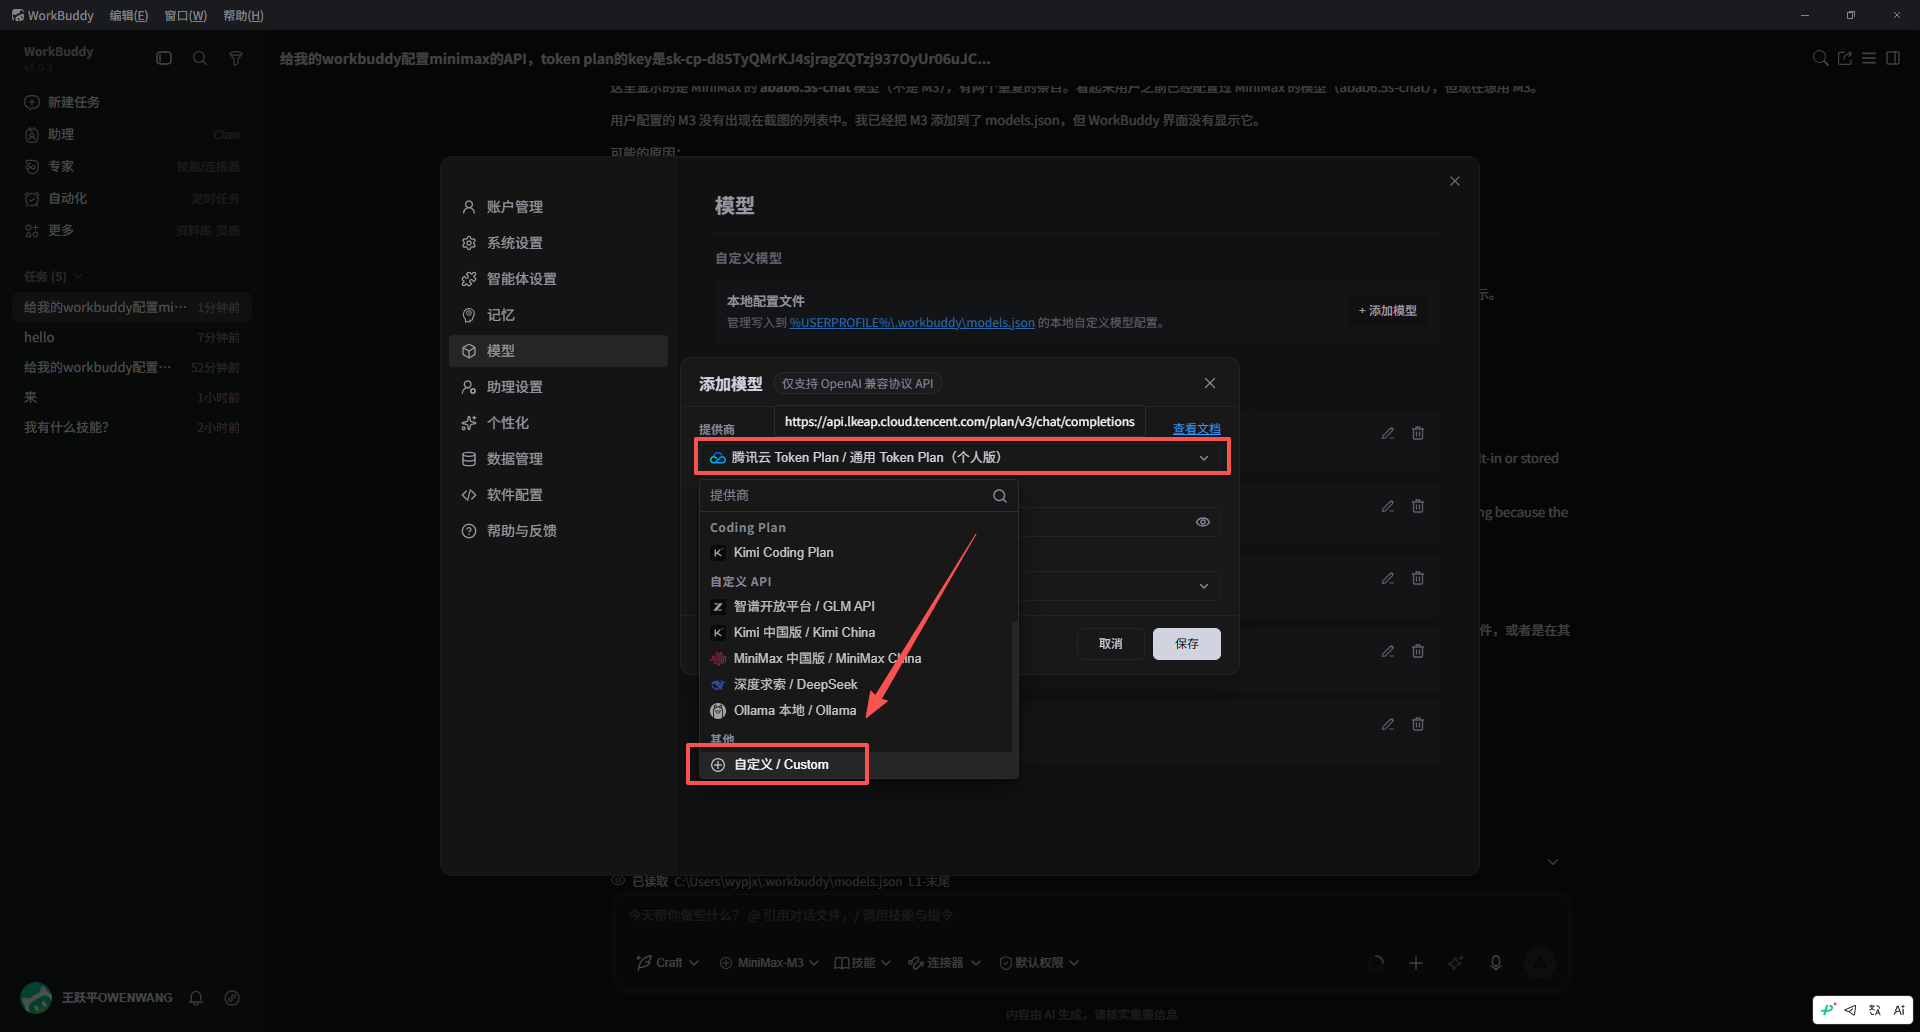Open 智能体设置 settings section

[558, 279]
